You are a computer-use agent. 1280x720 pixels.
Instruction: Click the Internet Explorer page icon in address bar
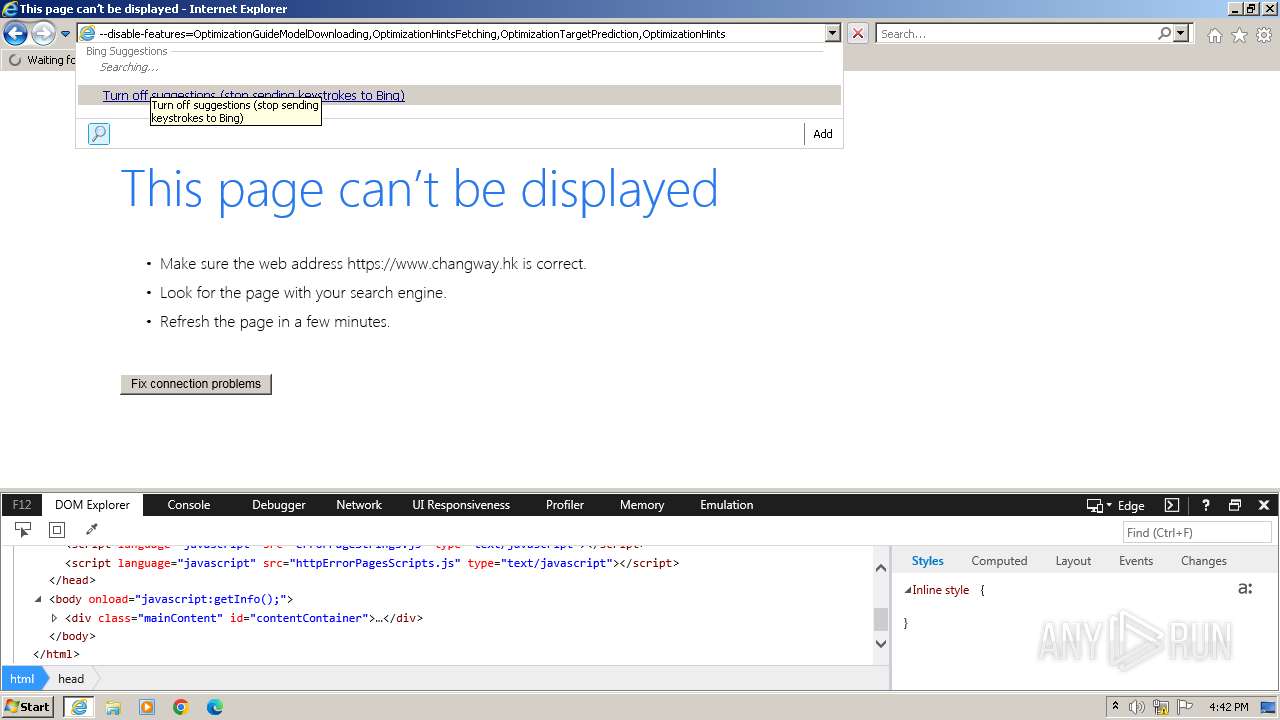click(x=88, y=33)
